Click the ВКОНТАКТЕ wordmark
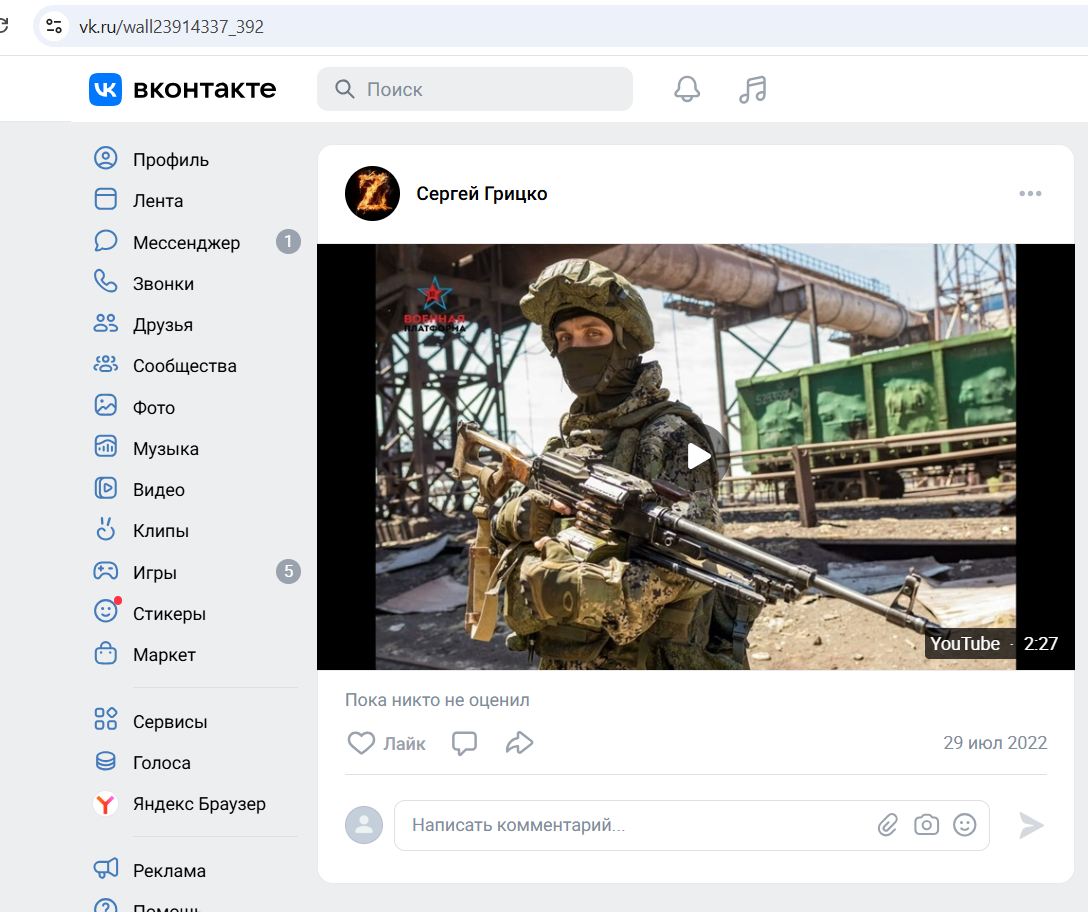 click(204, 89)
